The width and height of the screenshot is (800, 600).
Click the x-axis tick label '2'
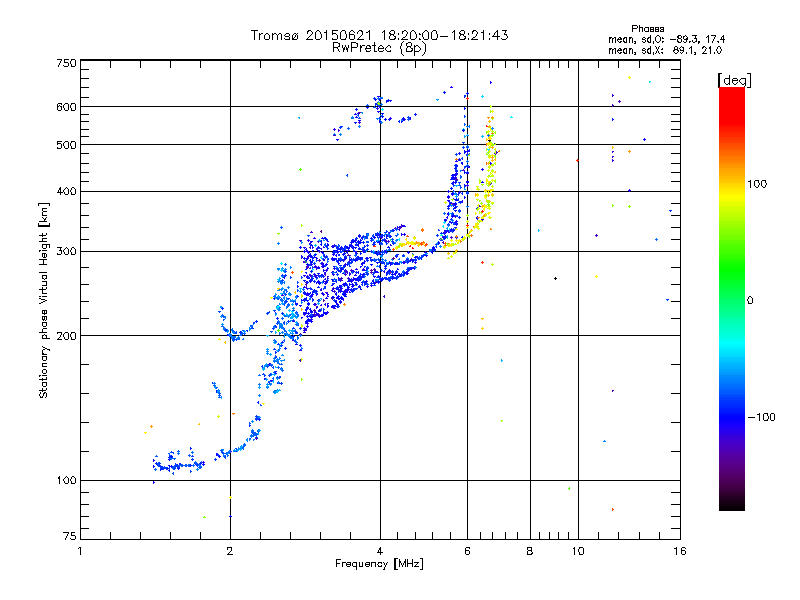click(230, 551)
